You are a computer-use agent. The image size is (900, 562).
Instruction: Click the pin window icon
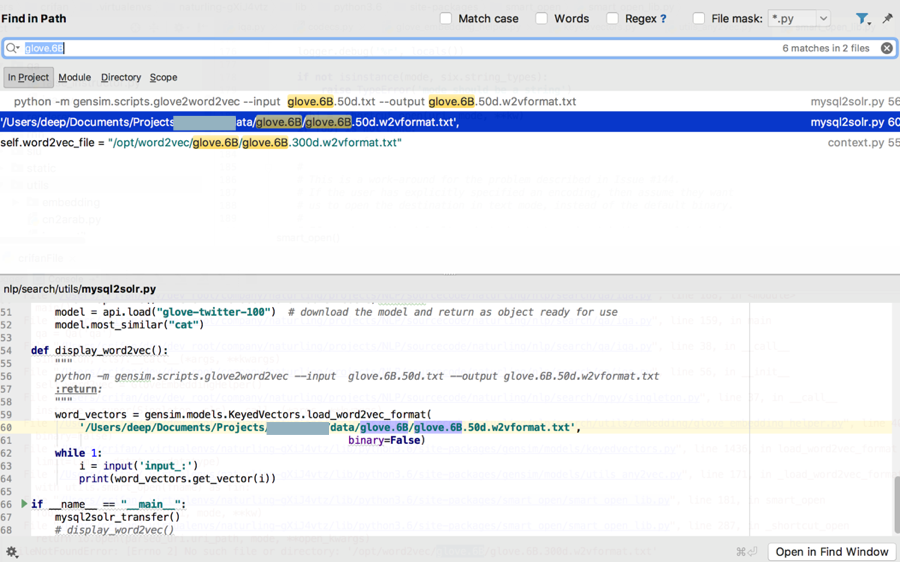coord(887,18)
